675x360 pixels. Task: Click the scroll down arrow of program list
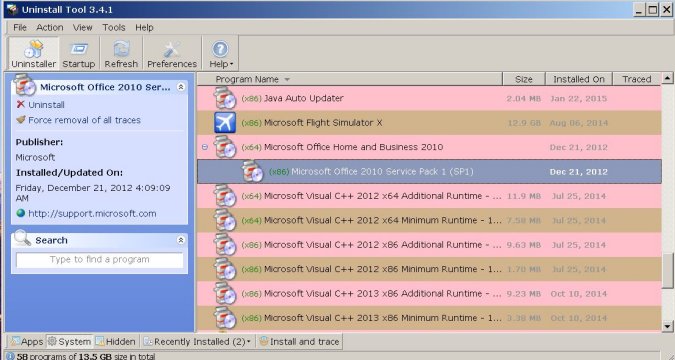pos(667,326)
